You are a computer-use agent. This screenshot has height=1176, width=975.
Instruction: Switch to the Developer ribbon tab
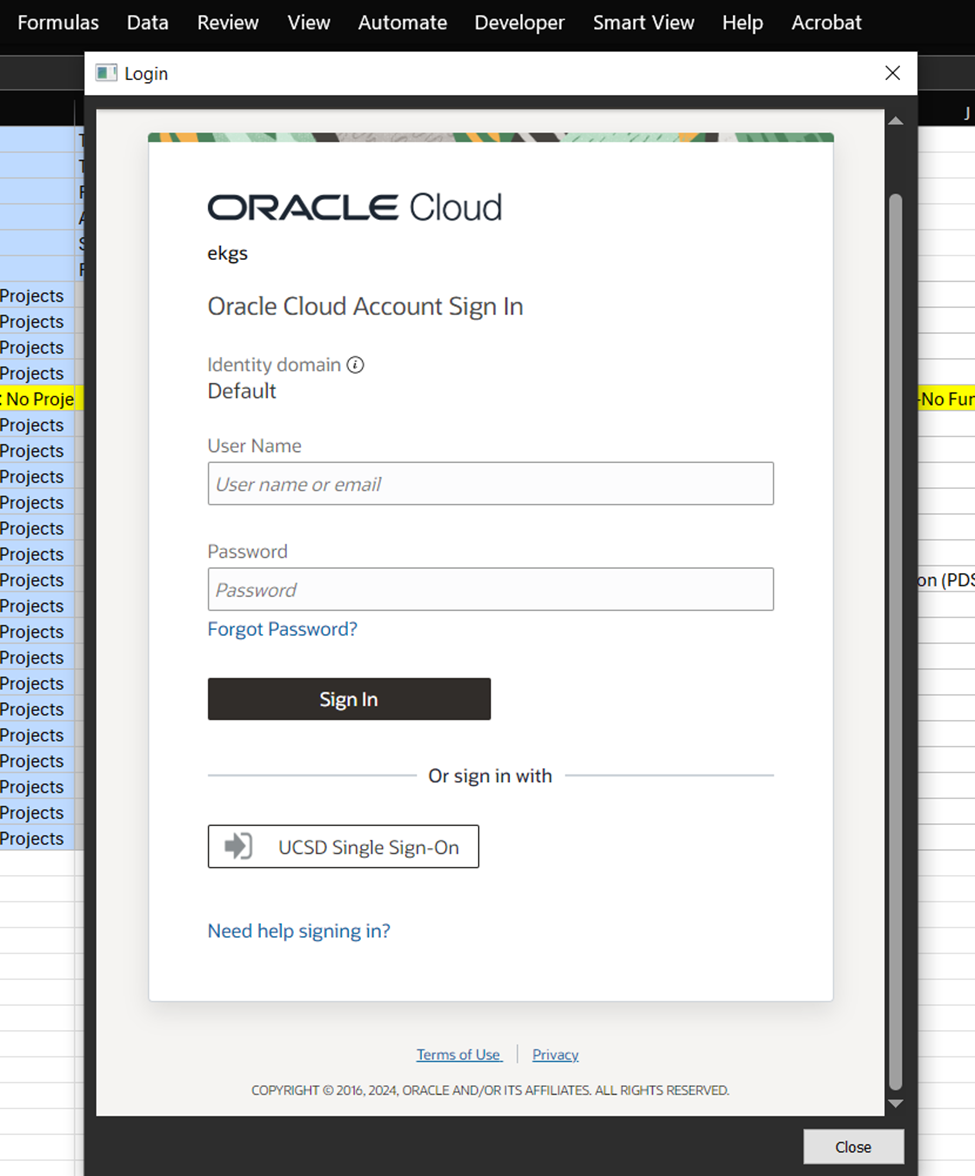click(x=519, y=22)
